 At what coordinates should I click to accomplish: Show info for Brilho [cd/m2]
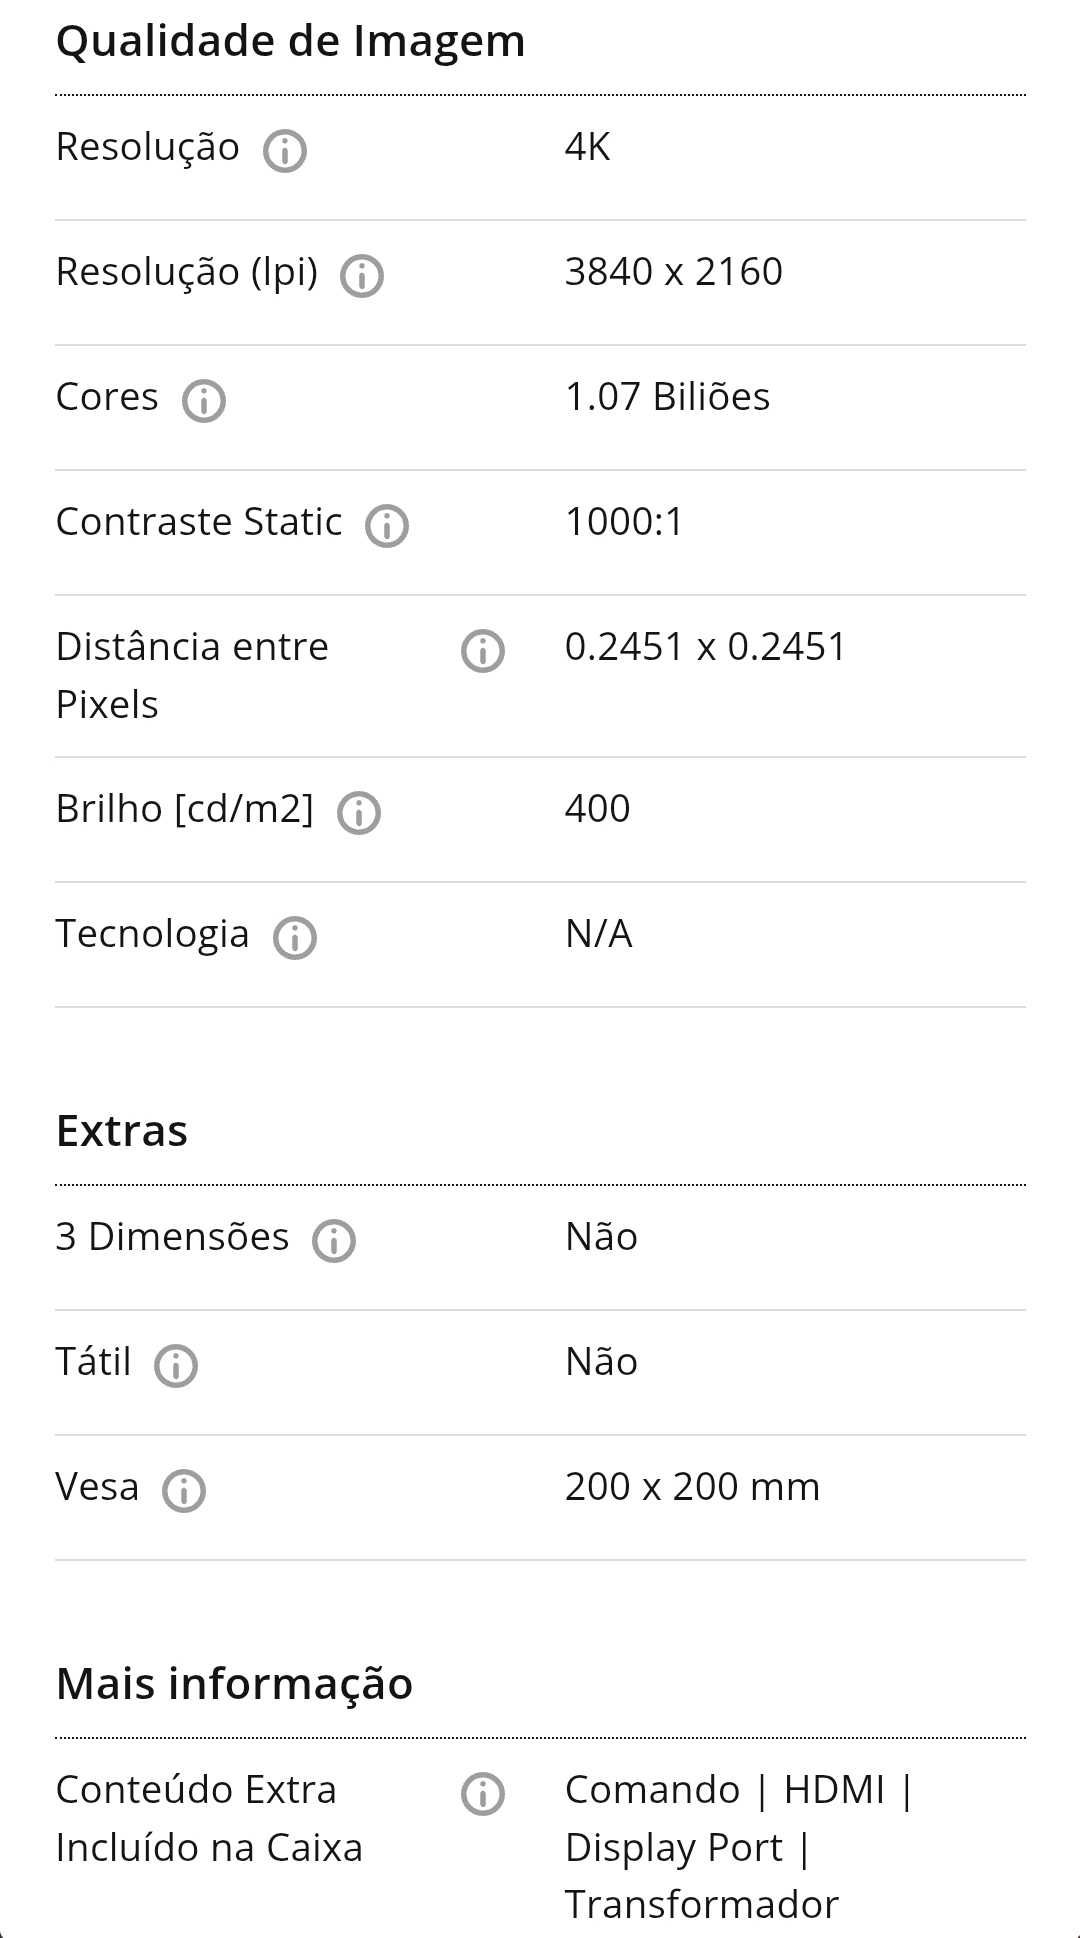(359, 813)
